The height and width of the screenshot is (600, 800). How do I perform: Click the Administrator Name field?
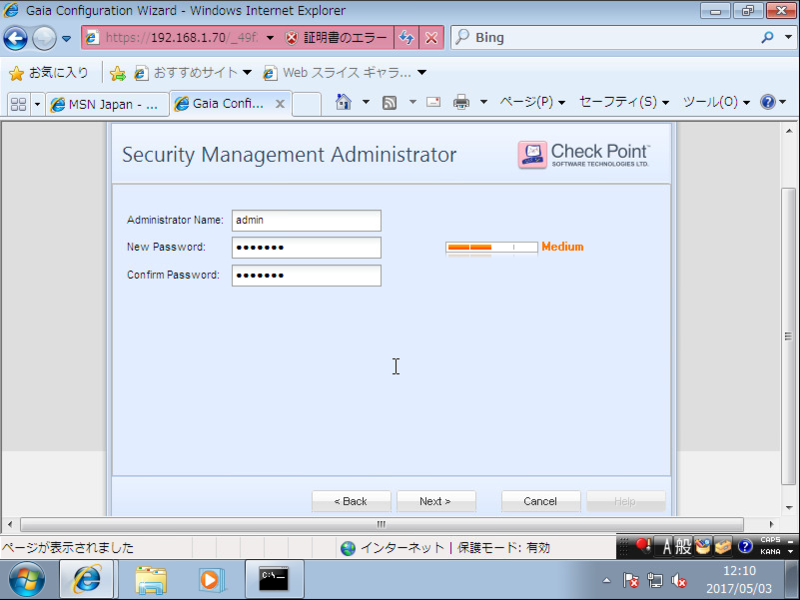pyautogui.click(x=306, y=220)
